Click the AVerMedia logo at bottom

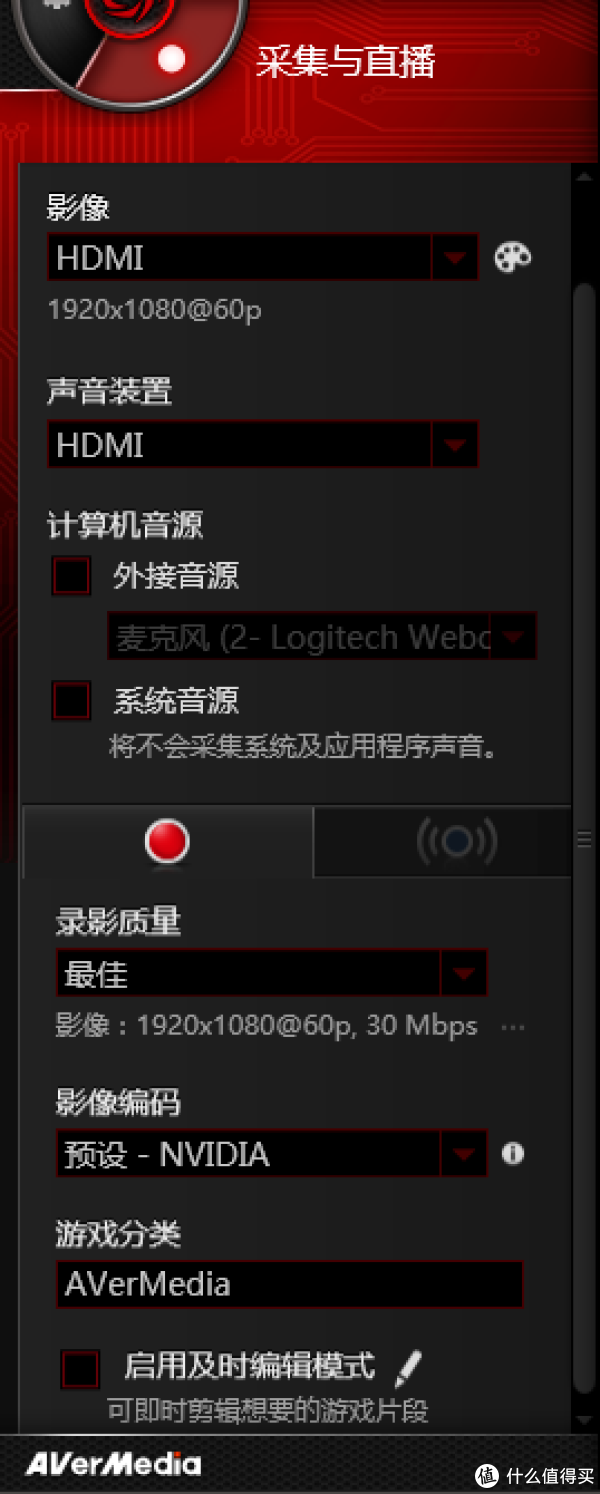tap(112, 1464)
